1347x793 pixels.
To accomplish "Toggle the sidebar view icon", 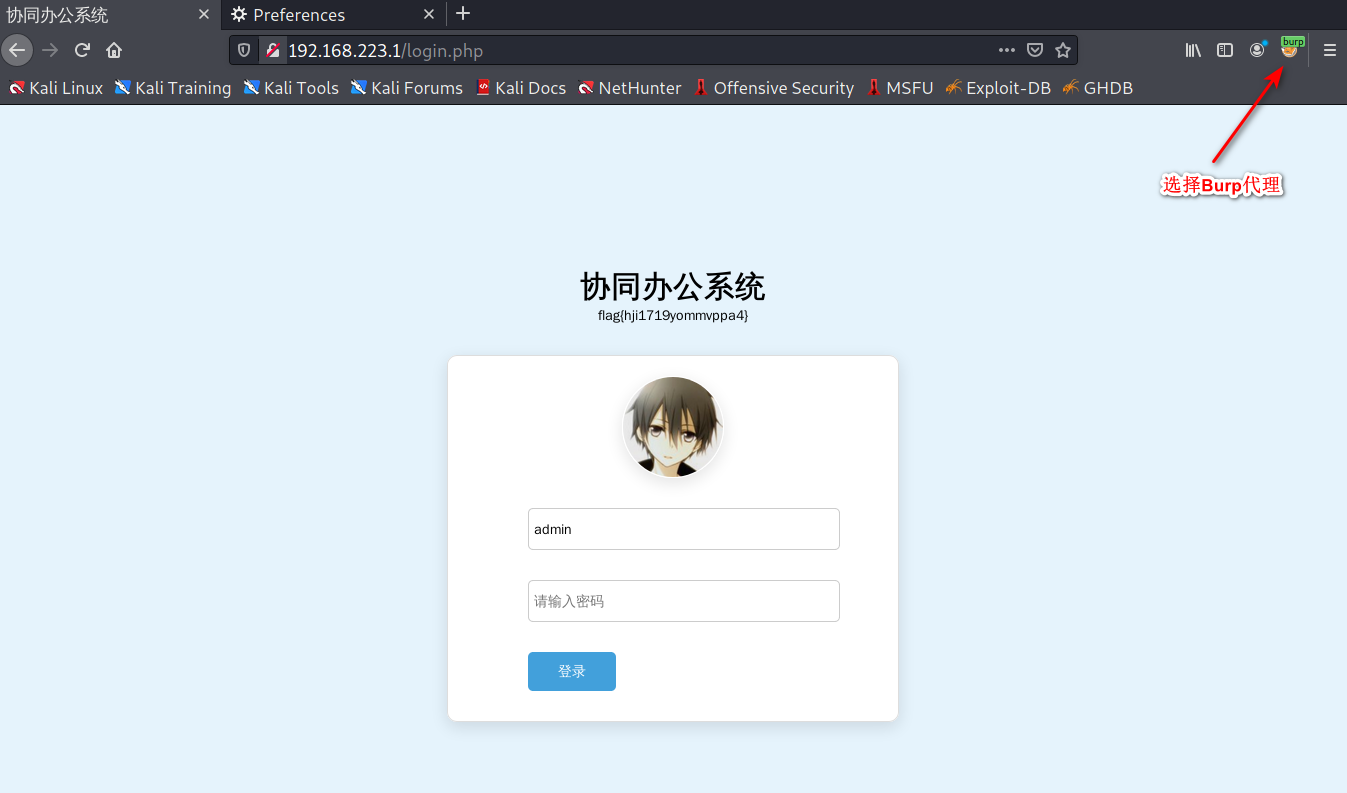I will (1225, 50).
